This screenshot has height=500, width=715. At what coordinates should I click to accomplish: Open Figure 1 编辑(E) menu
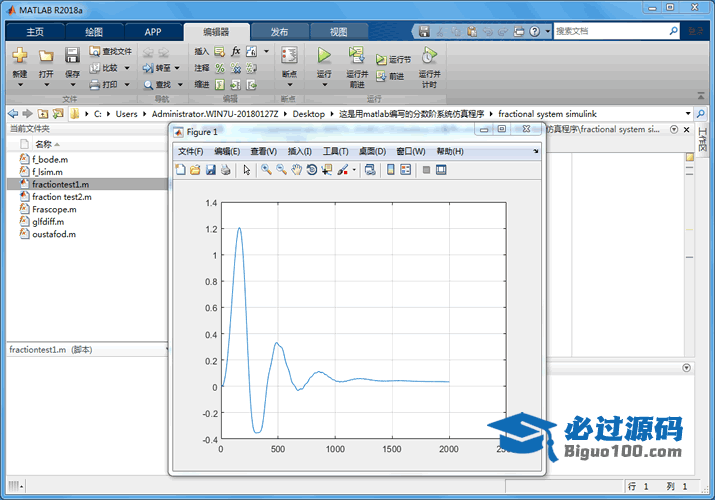[227, 151]
